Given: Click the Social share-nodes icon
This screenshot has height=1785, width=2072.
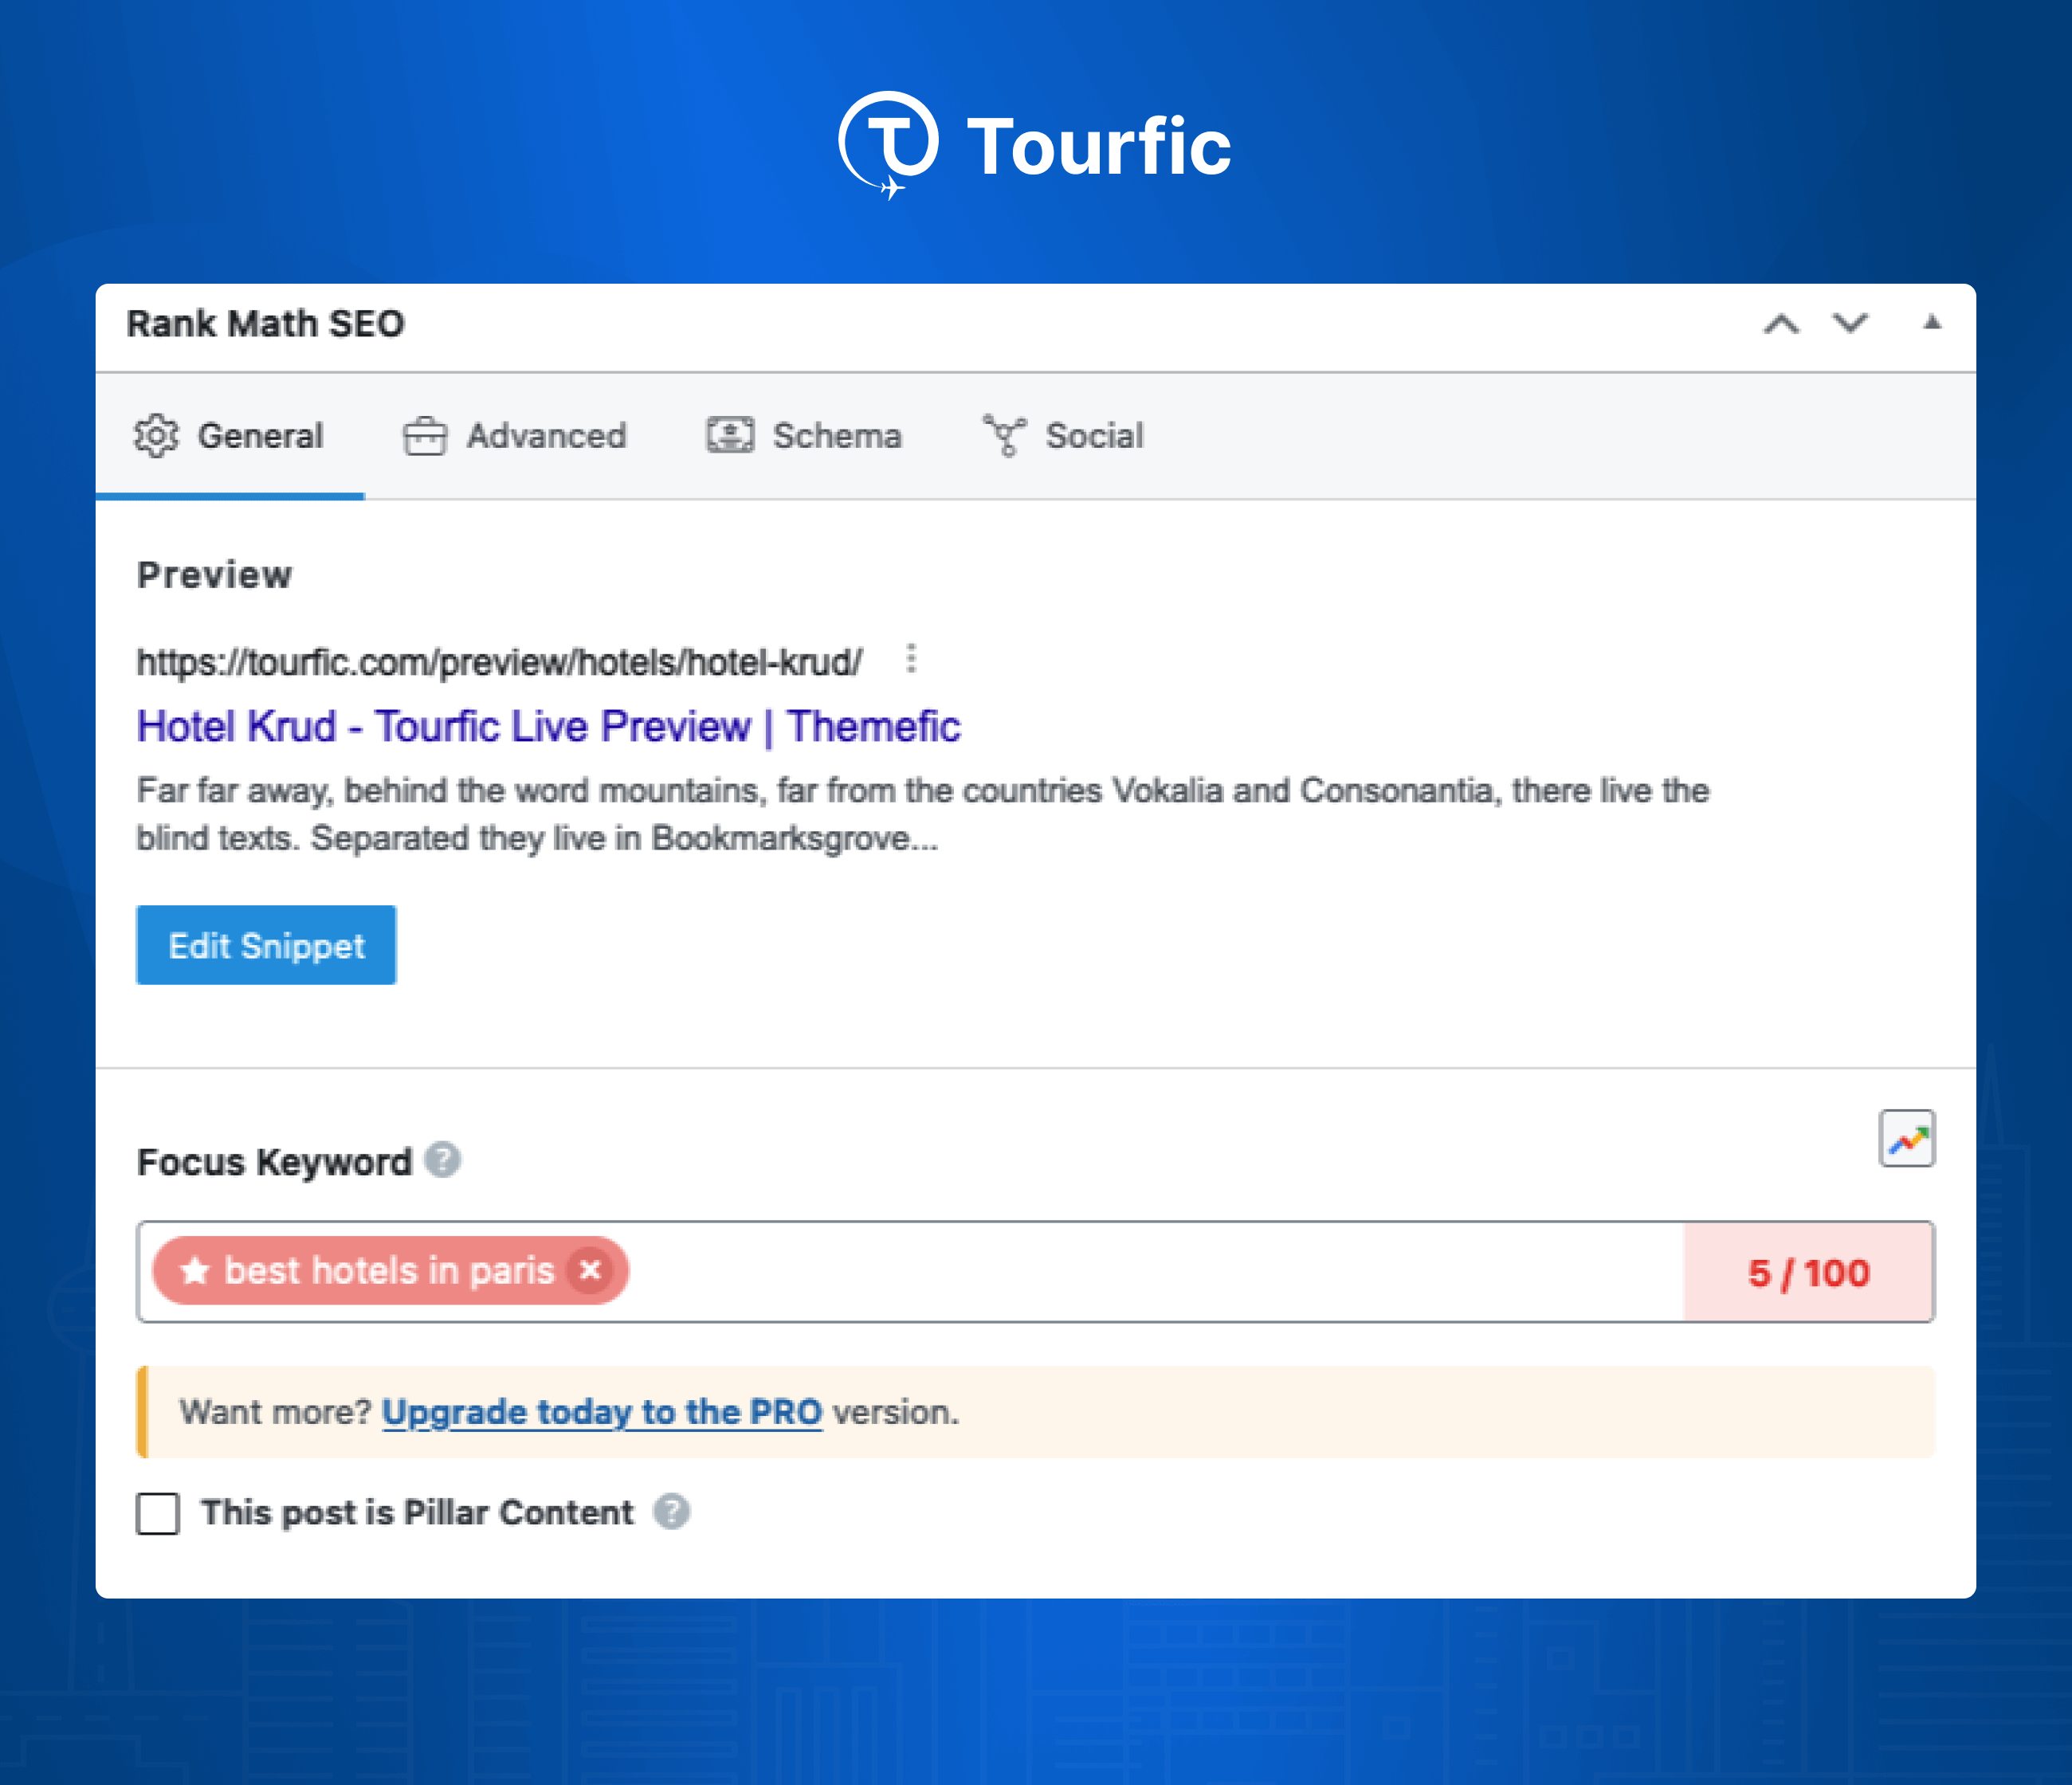Looking at the screenshot, I should (1005, 436).
